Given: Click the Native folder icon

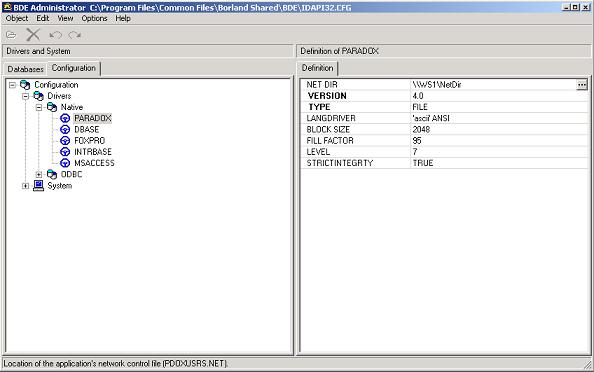Looking at the screenshot, I should click(x=52, y=107).
